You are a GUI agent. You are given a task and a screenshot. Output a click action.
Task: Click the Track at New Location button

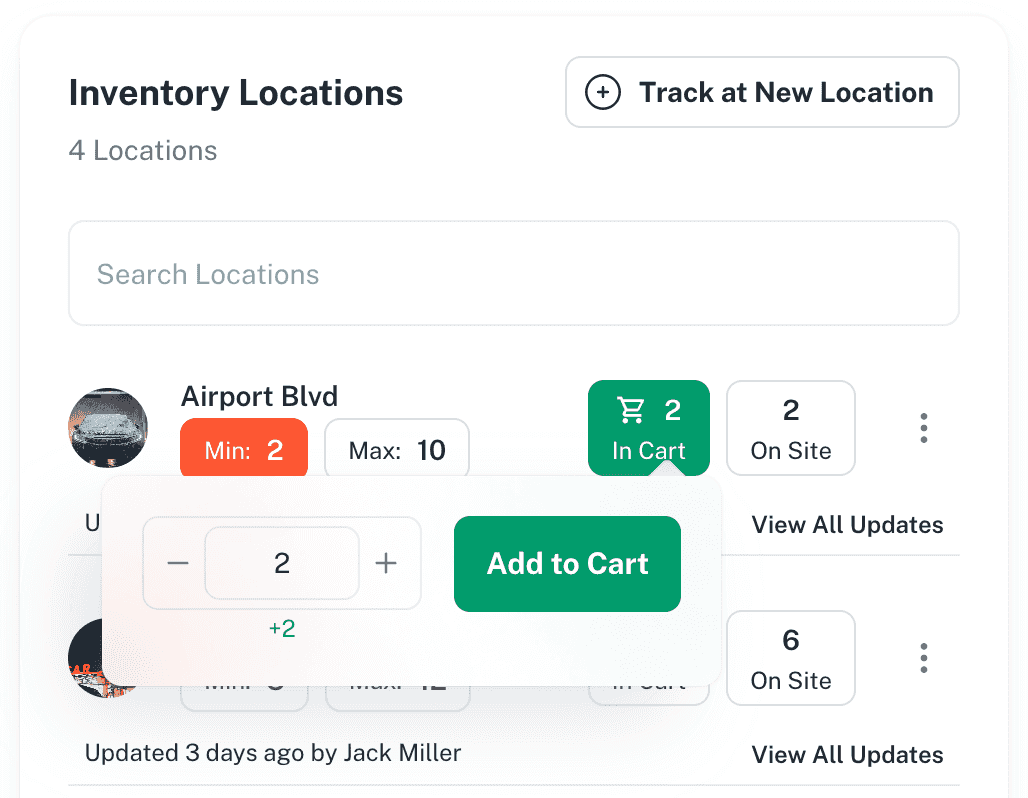pos(762,92)
